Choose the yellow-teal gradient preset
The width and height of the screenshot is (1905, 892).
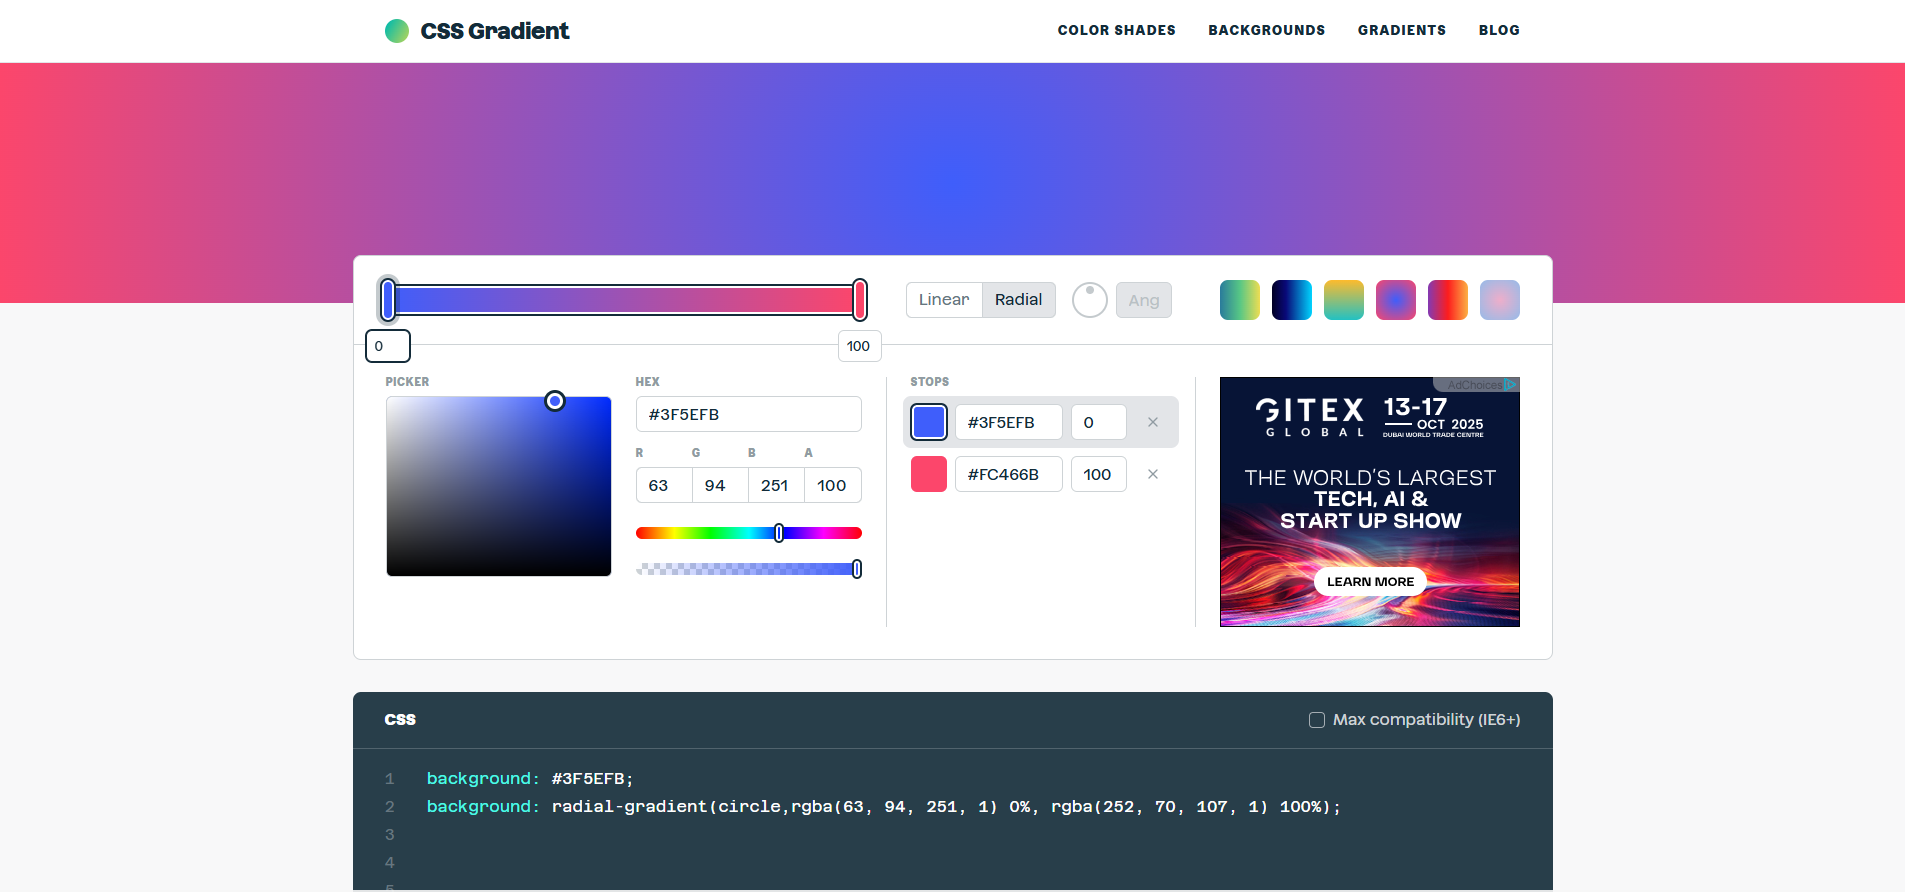1343,300
